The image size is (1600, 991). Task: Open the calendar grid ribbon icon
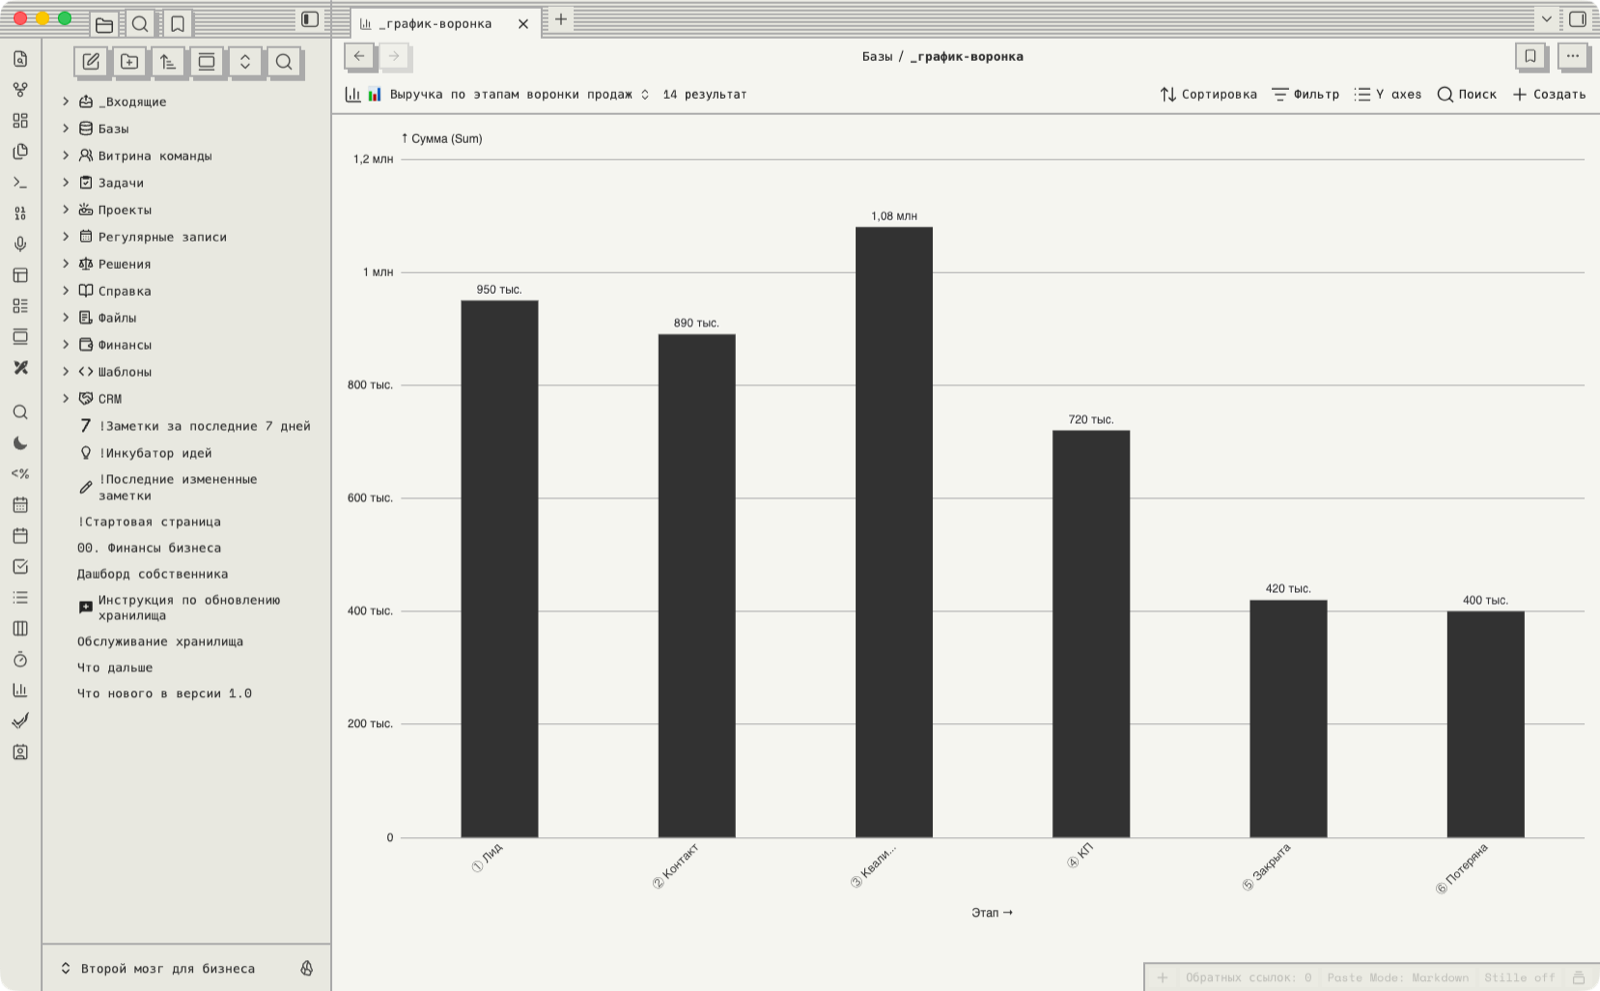pos(20,505)
